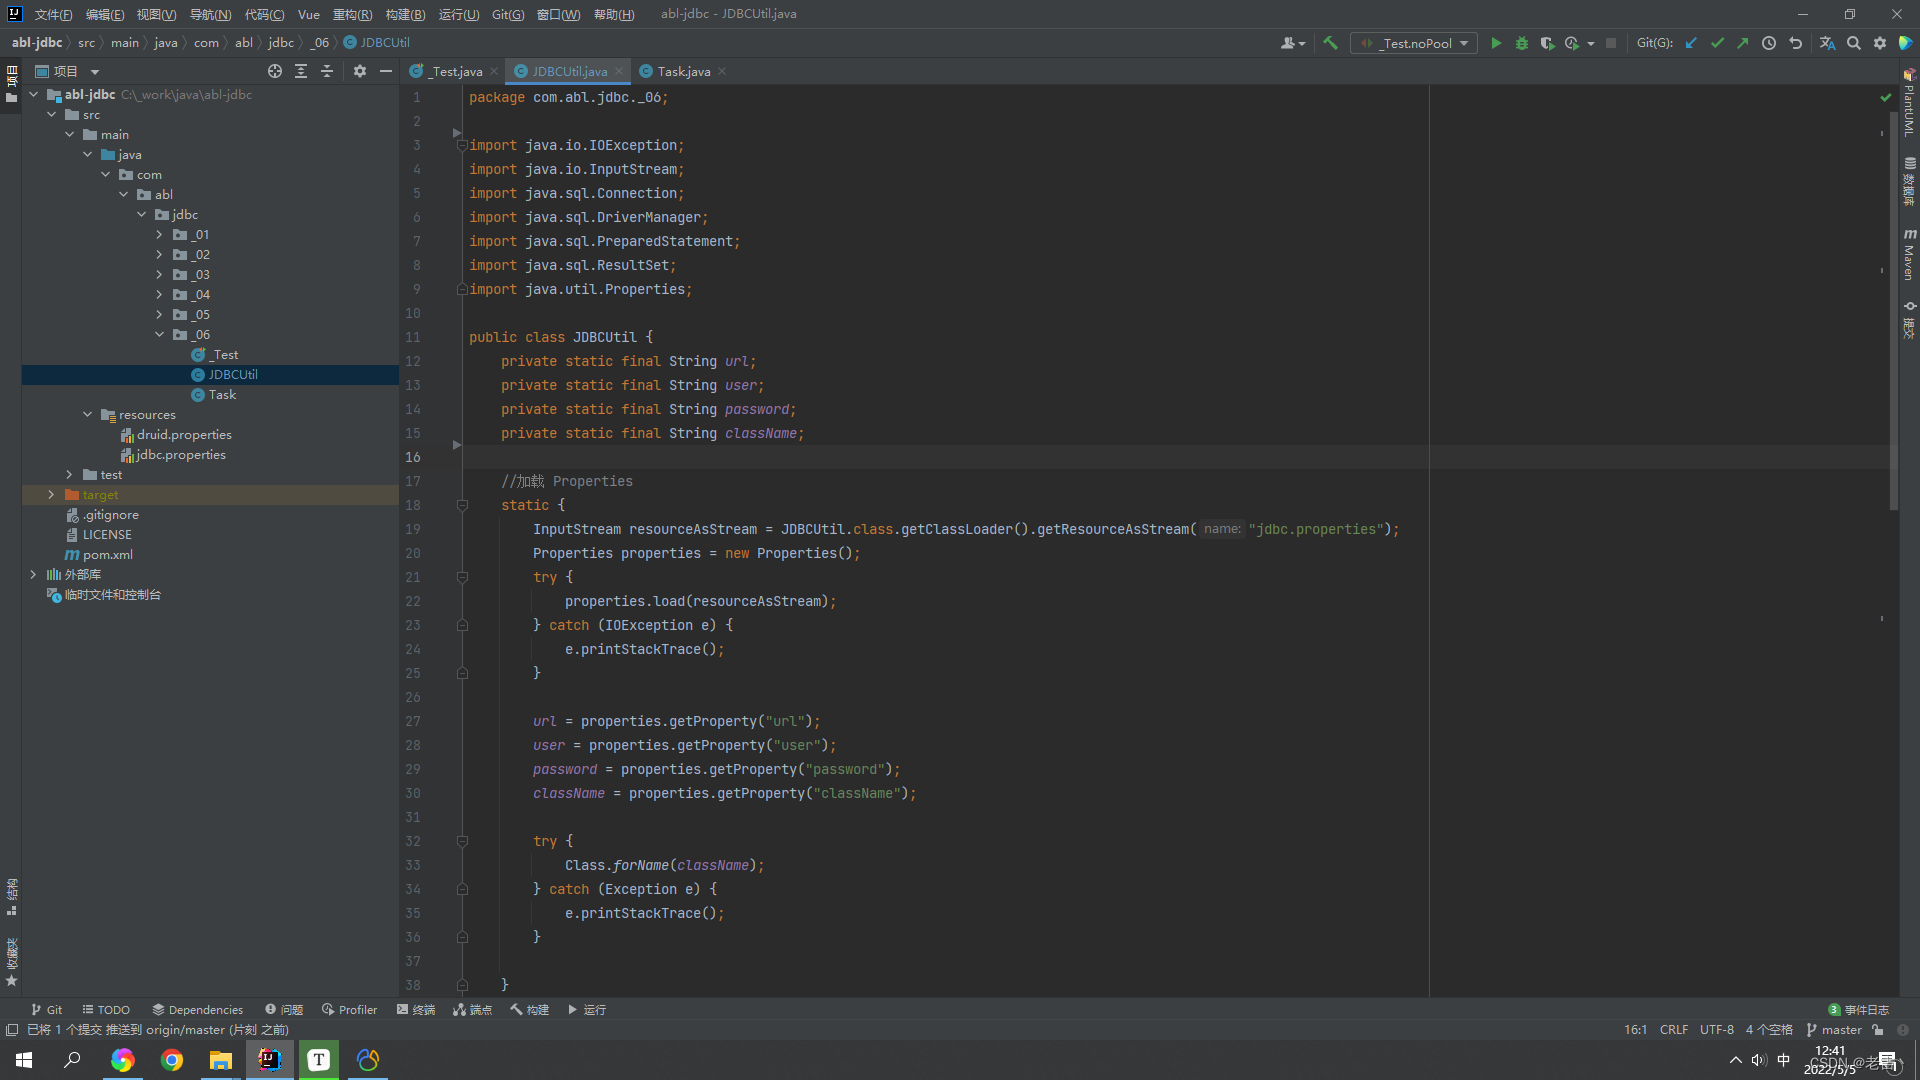Stop the running process button
The height and width of the screenshot is (1080, 1920).
pyautogui.click(x=1611, y=43)
